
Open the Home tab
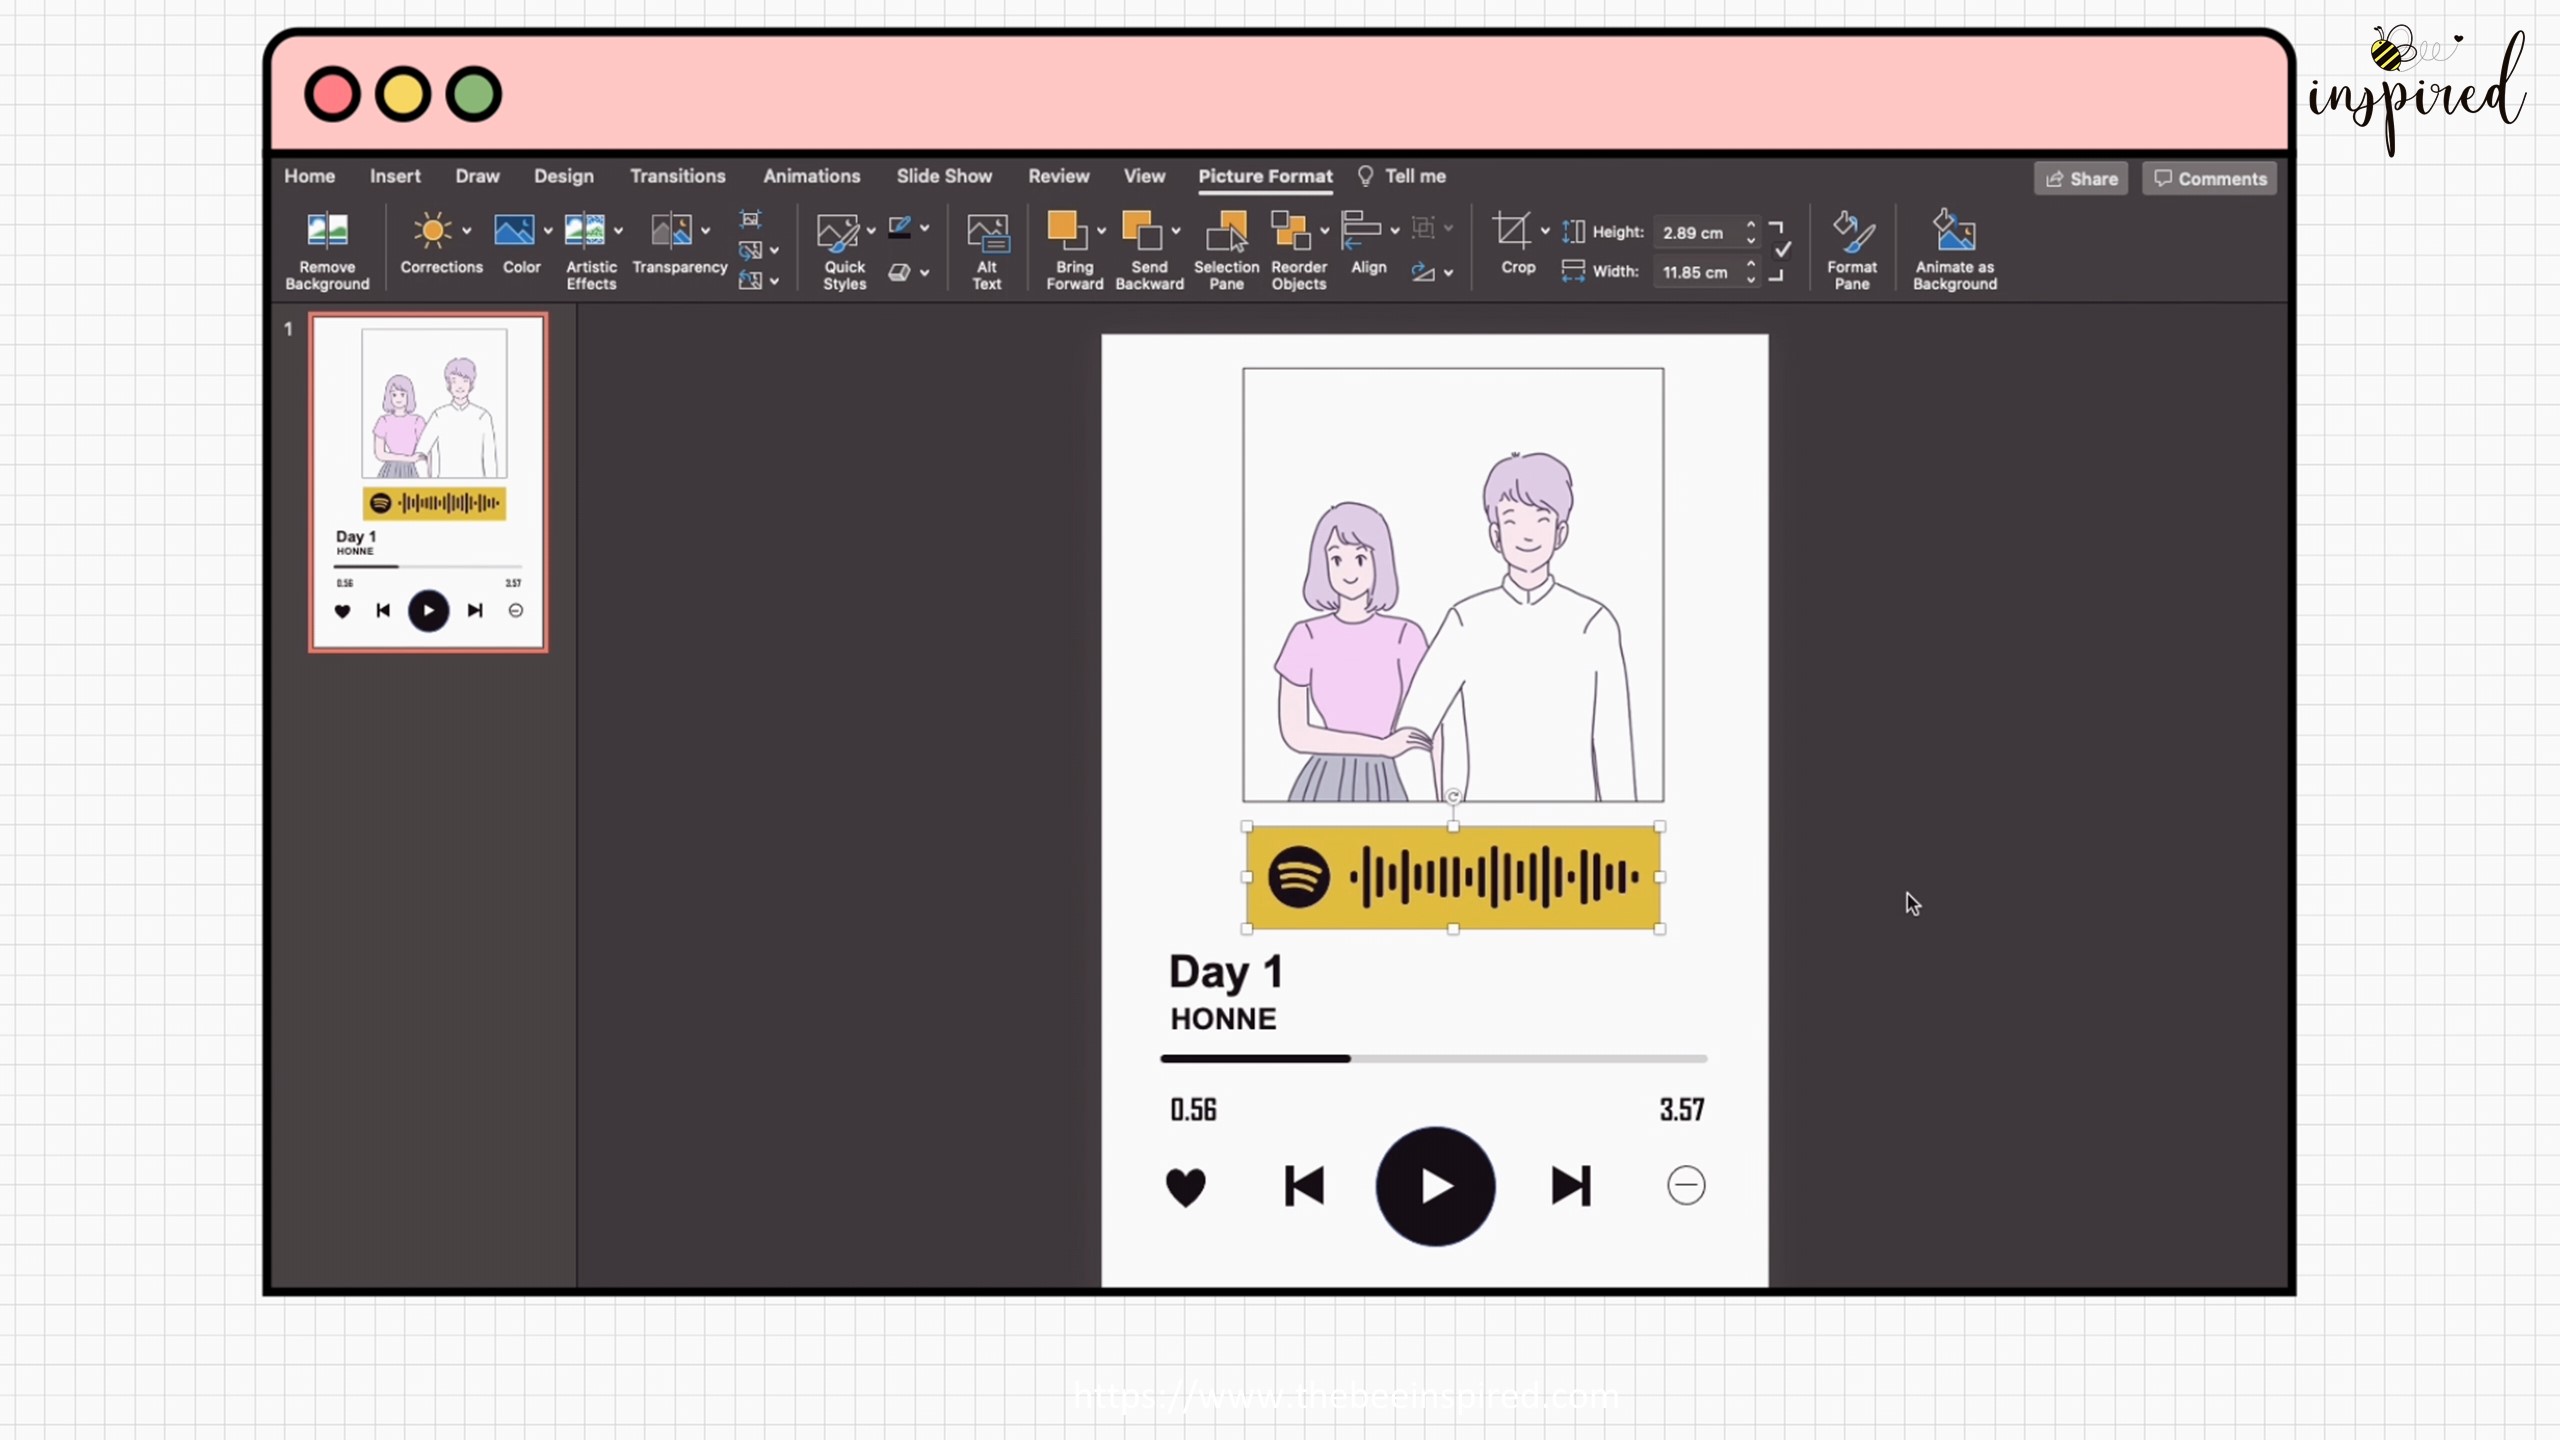pyautogui.click(x=309, y=176)
